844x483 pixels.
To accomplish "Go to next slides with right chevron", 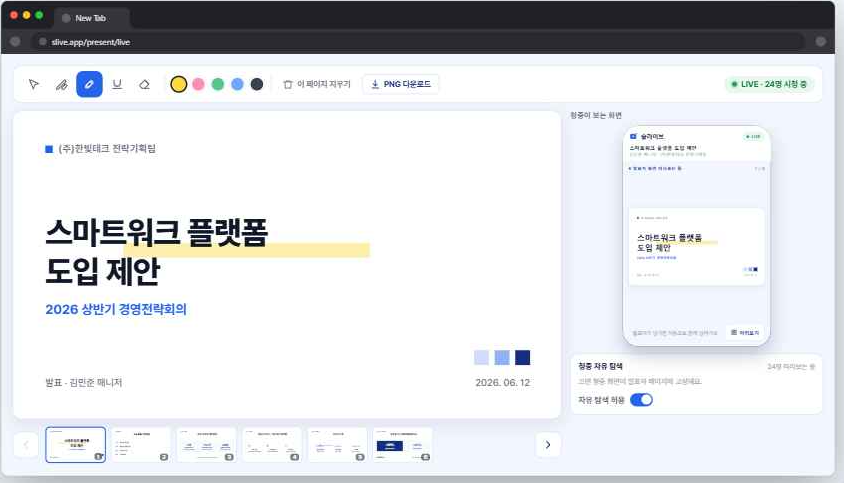I will [x=548, y=445].
